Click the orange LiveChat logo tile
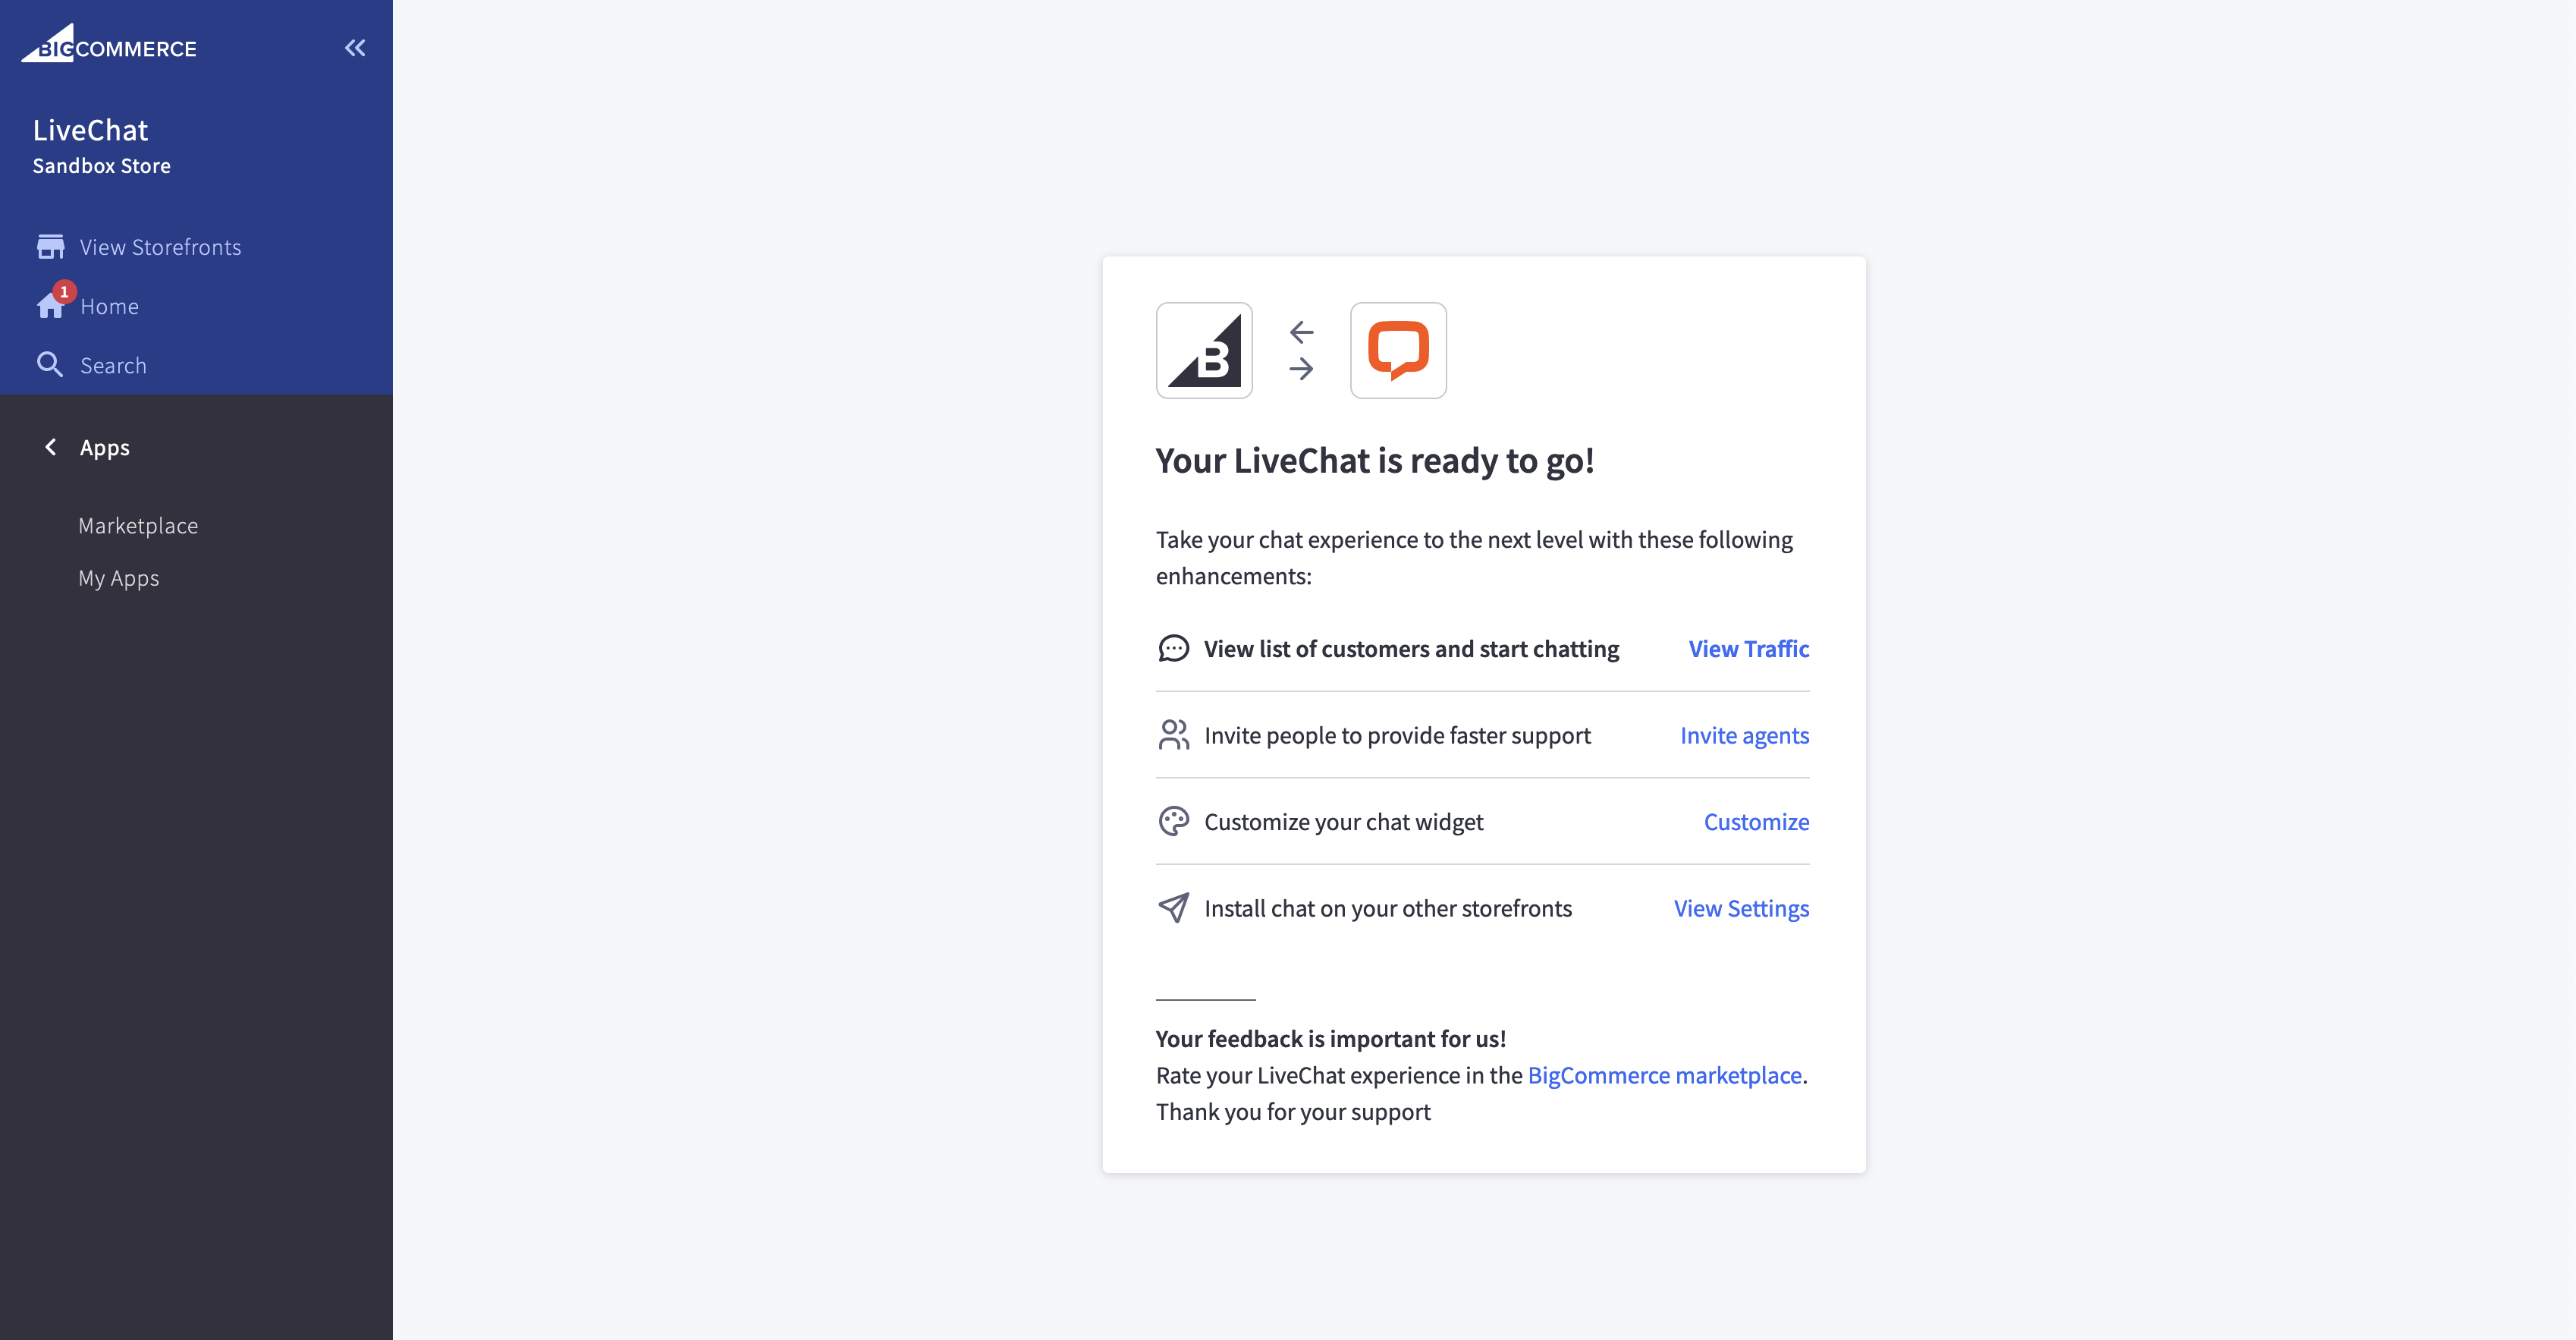This screenshot has width=2576, height=1340. coord(1398,350)
